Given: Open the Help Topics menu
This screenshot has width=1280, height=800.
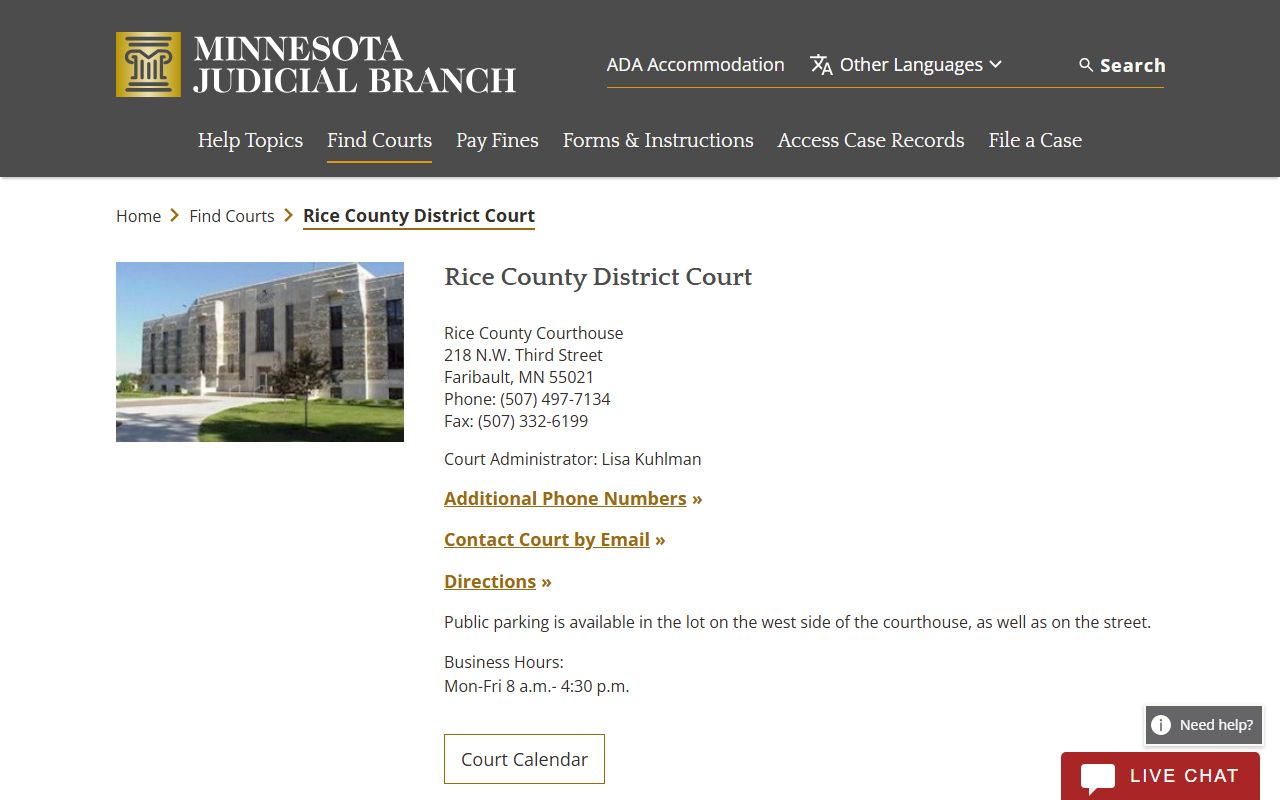Looking at the screenshot, I should click(x=250, y=140).
